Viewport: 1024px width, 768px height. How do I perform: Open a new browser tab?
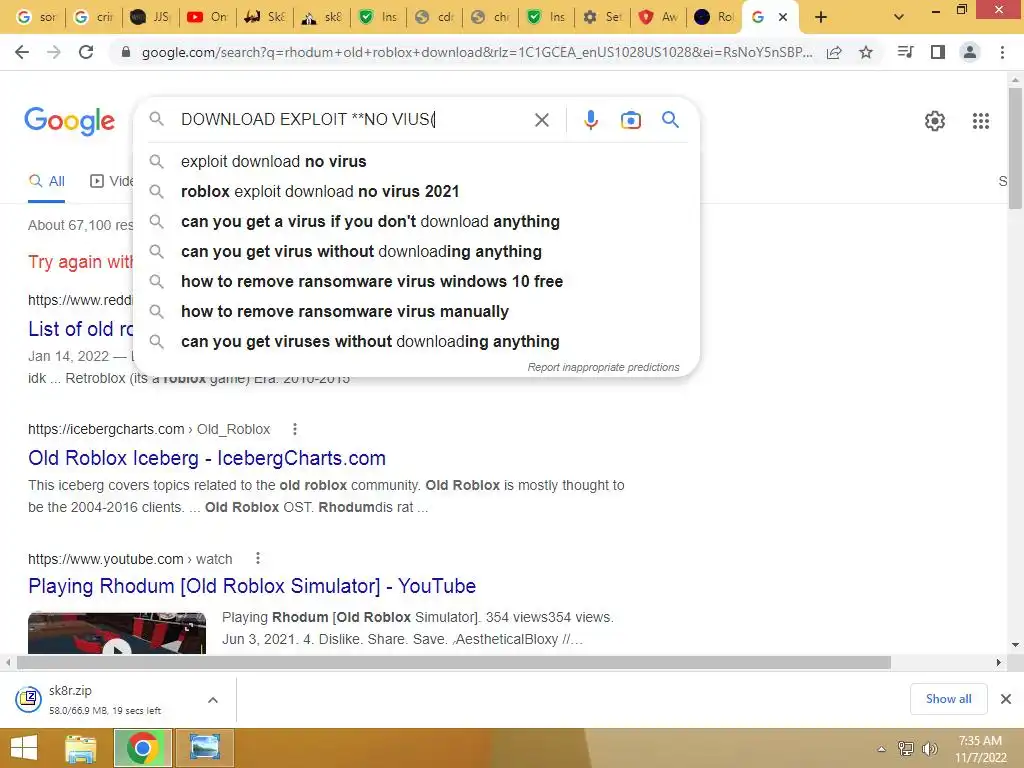tap(821, 18)
